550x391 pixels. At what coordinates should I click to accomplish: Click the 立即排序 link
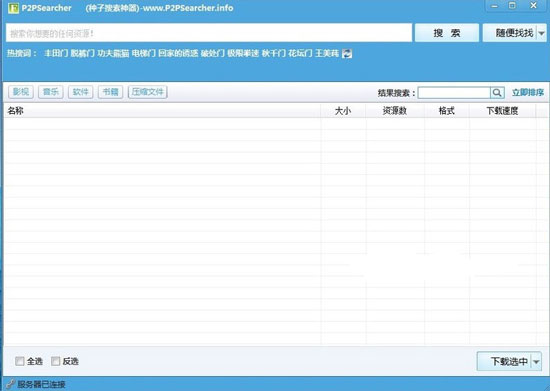pos(528,93)
